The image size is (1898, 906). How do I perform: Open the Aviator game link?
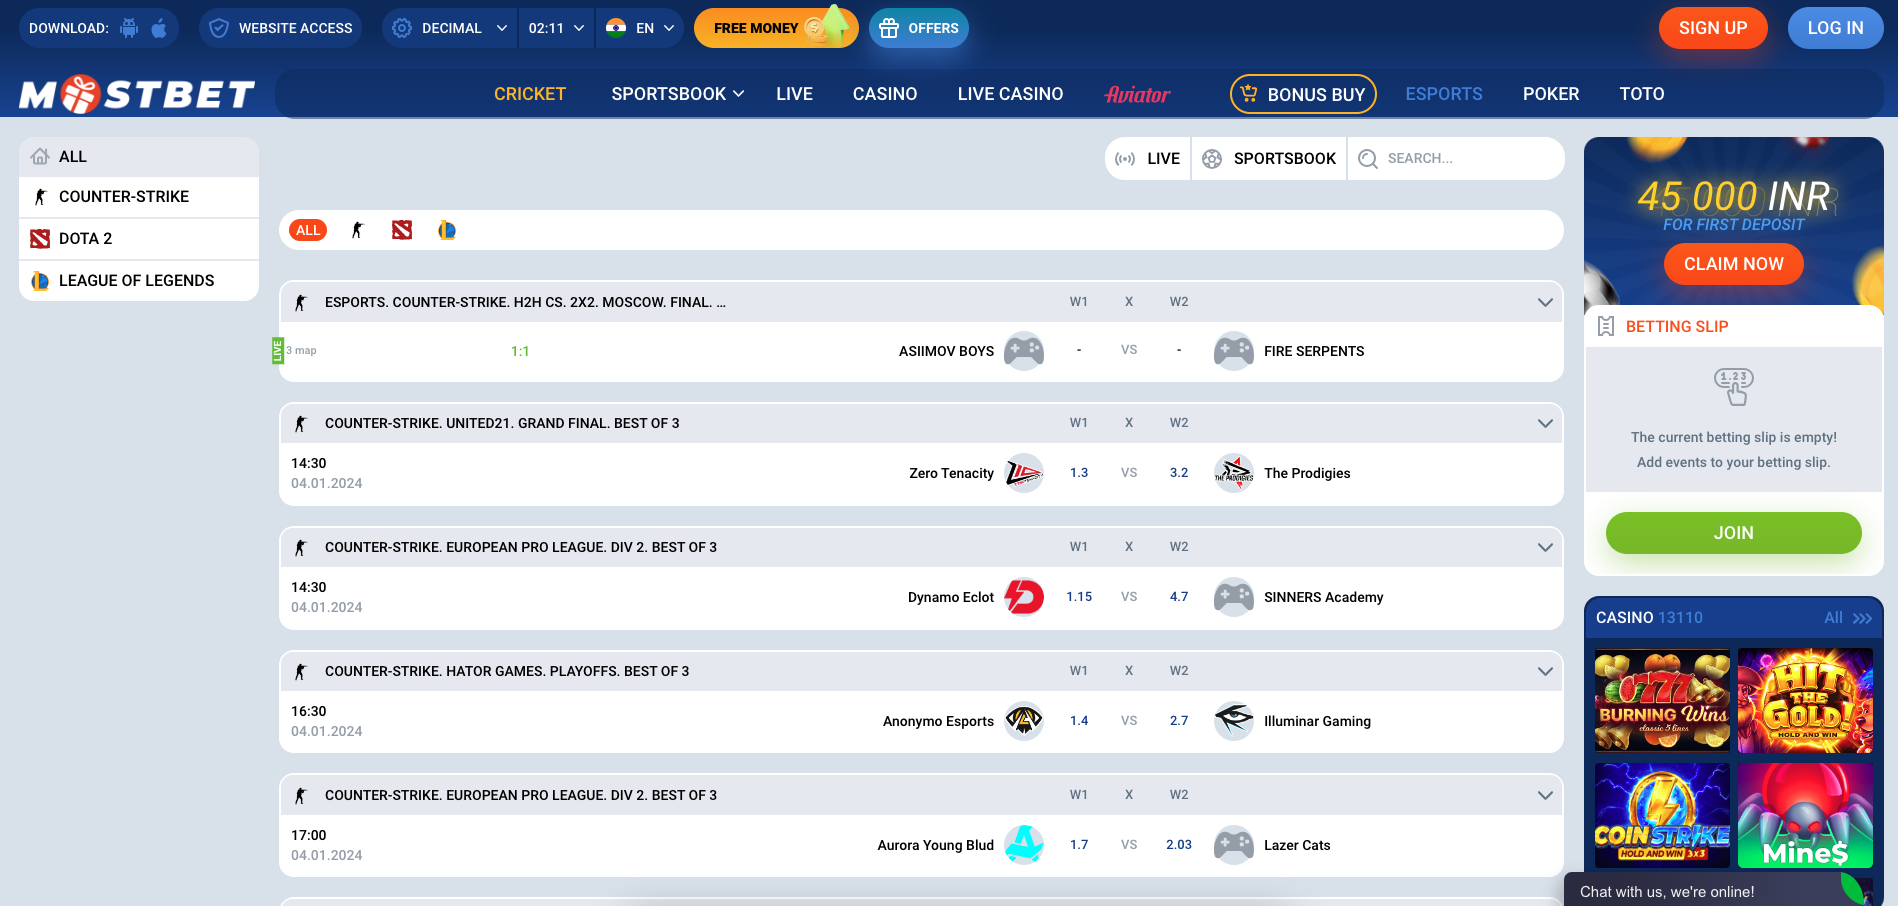(1137, 94)
